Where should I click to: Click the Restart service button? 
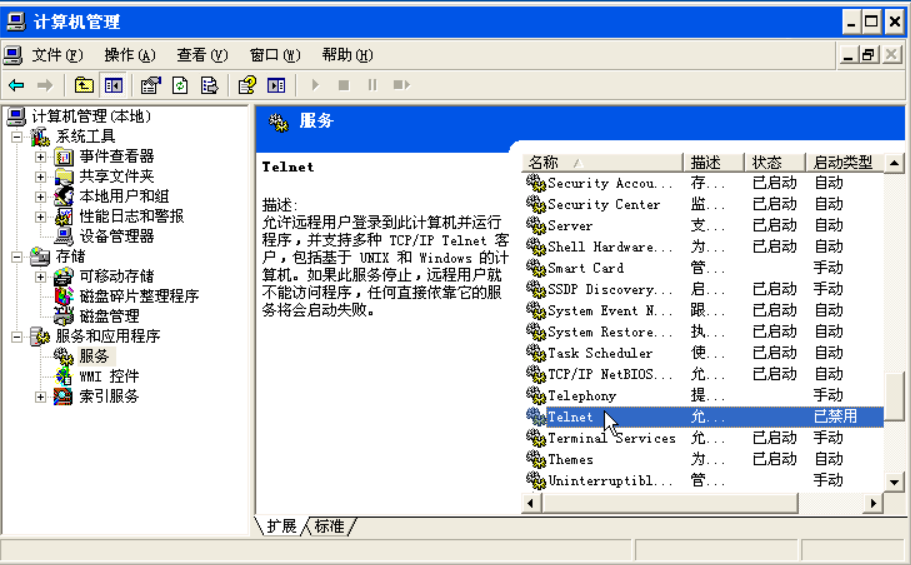click(x=401, y=85)
